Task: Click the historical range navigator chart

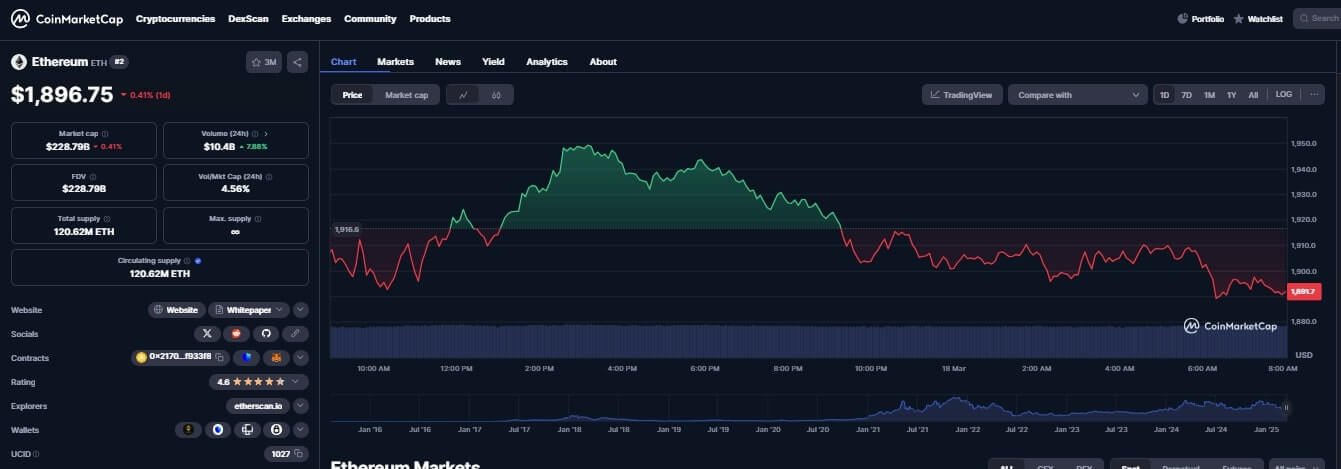Action: (806, 408)
